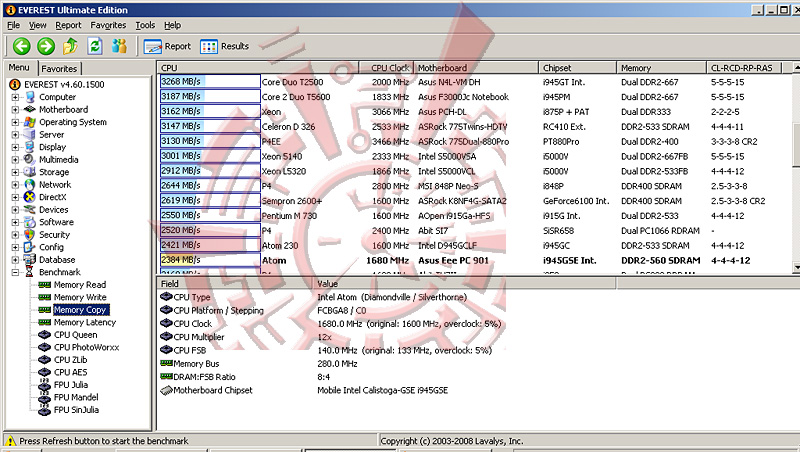
Task: Select the DirectX icon in tree
Action: [x=30, y=197]
